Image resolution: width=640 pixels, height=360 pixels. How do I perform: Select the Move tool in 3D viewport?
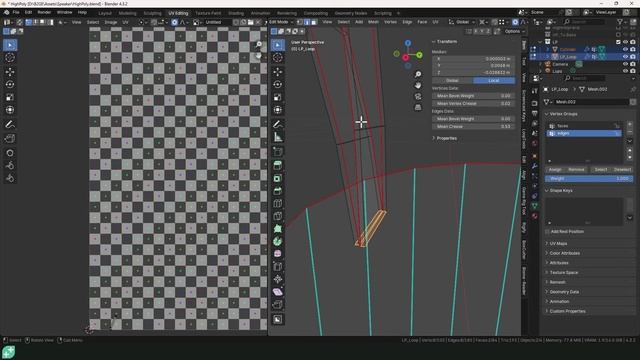coord(278,72)
